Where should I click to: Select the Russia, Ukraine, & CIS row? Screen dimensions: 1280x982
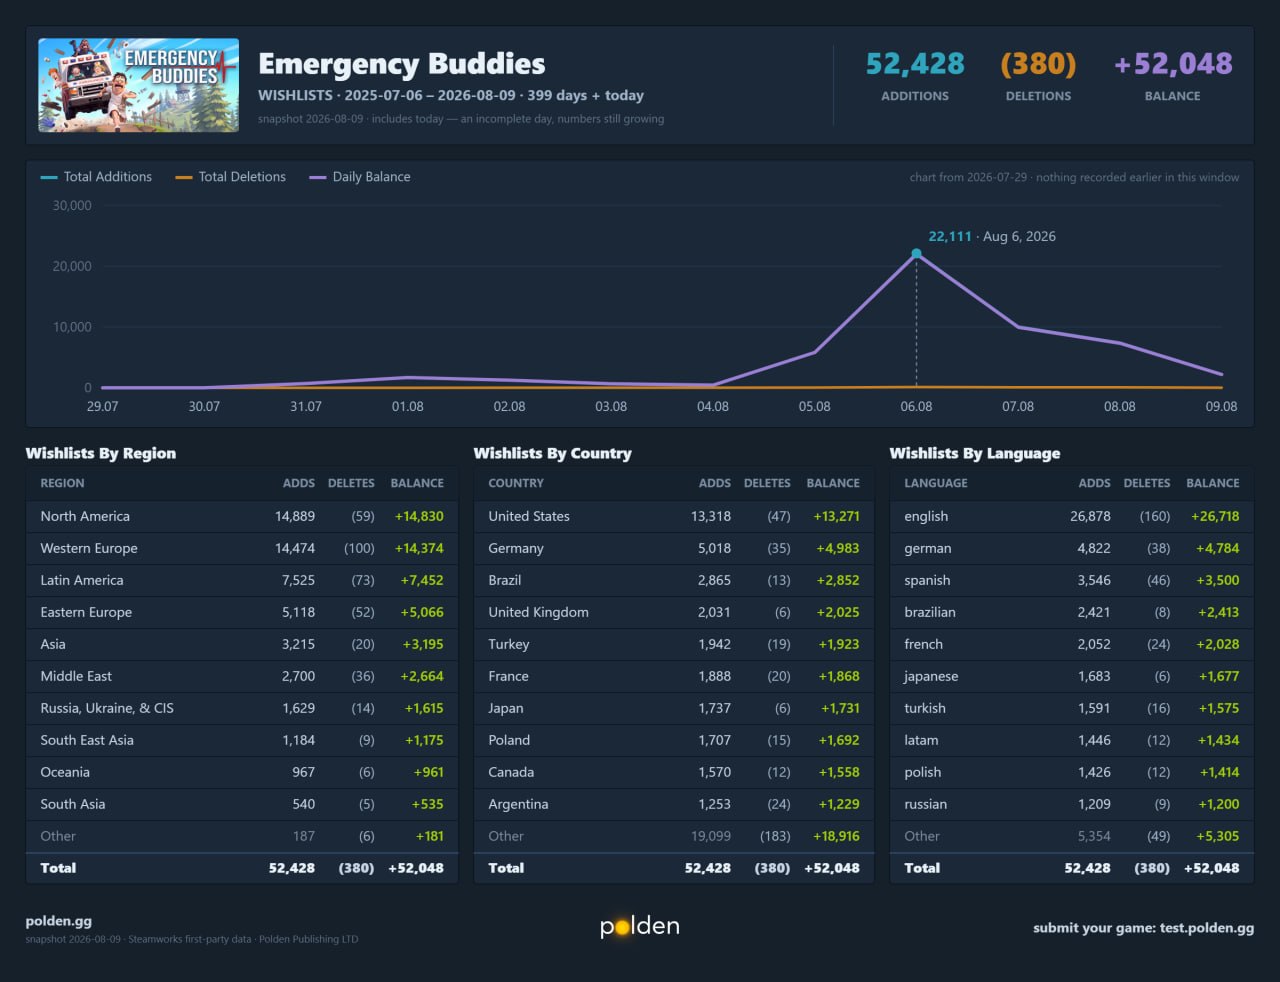click(x=242, y=708)
